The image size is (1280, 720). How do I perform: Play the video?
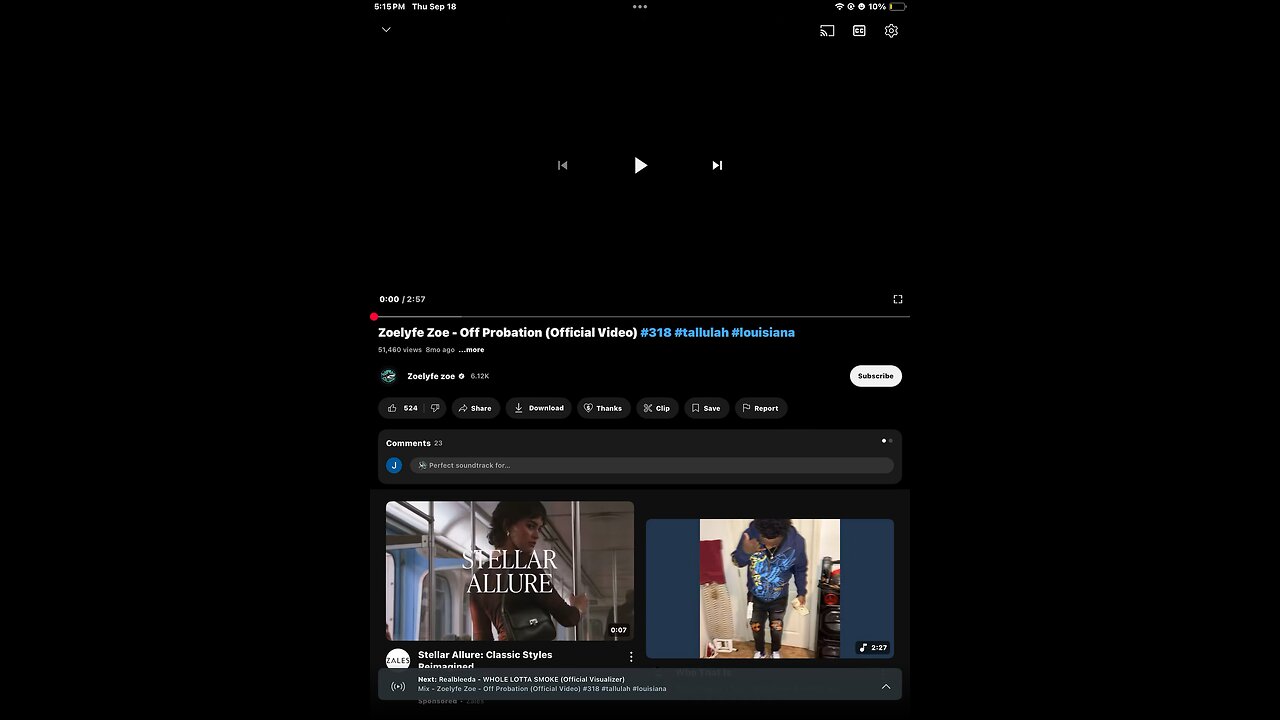click(x=640, y=165)
